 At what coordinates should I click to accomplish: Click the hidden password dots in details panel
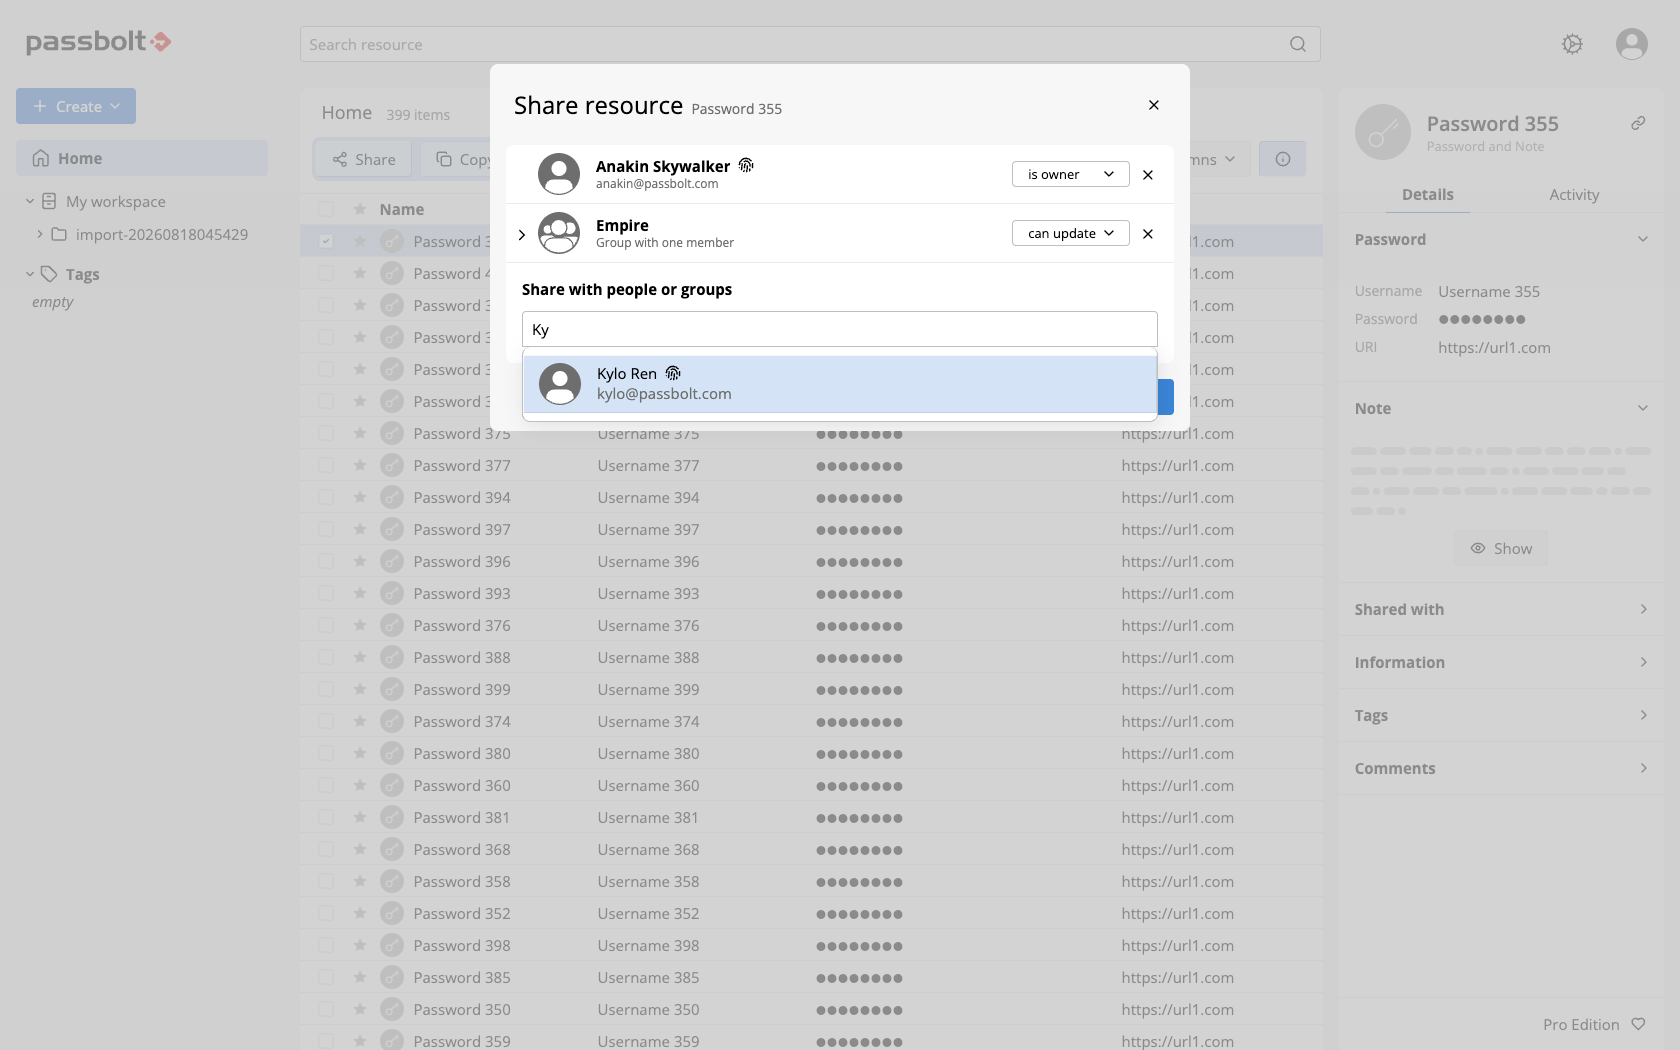click(x=1482, y=319)
